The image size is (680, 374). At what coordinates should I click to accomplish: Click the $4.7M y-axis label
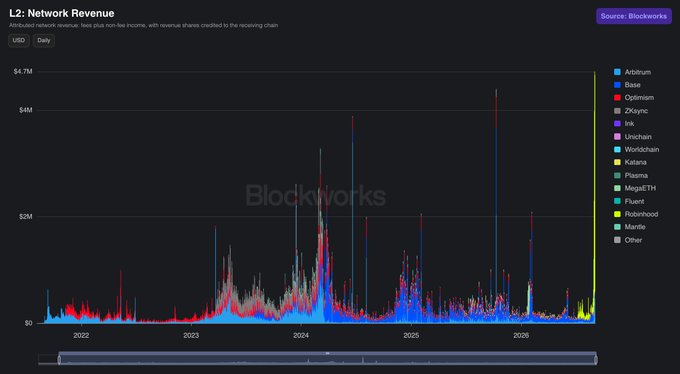pyautogui.click(x=23, y=71)
